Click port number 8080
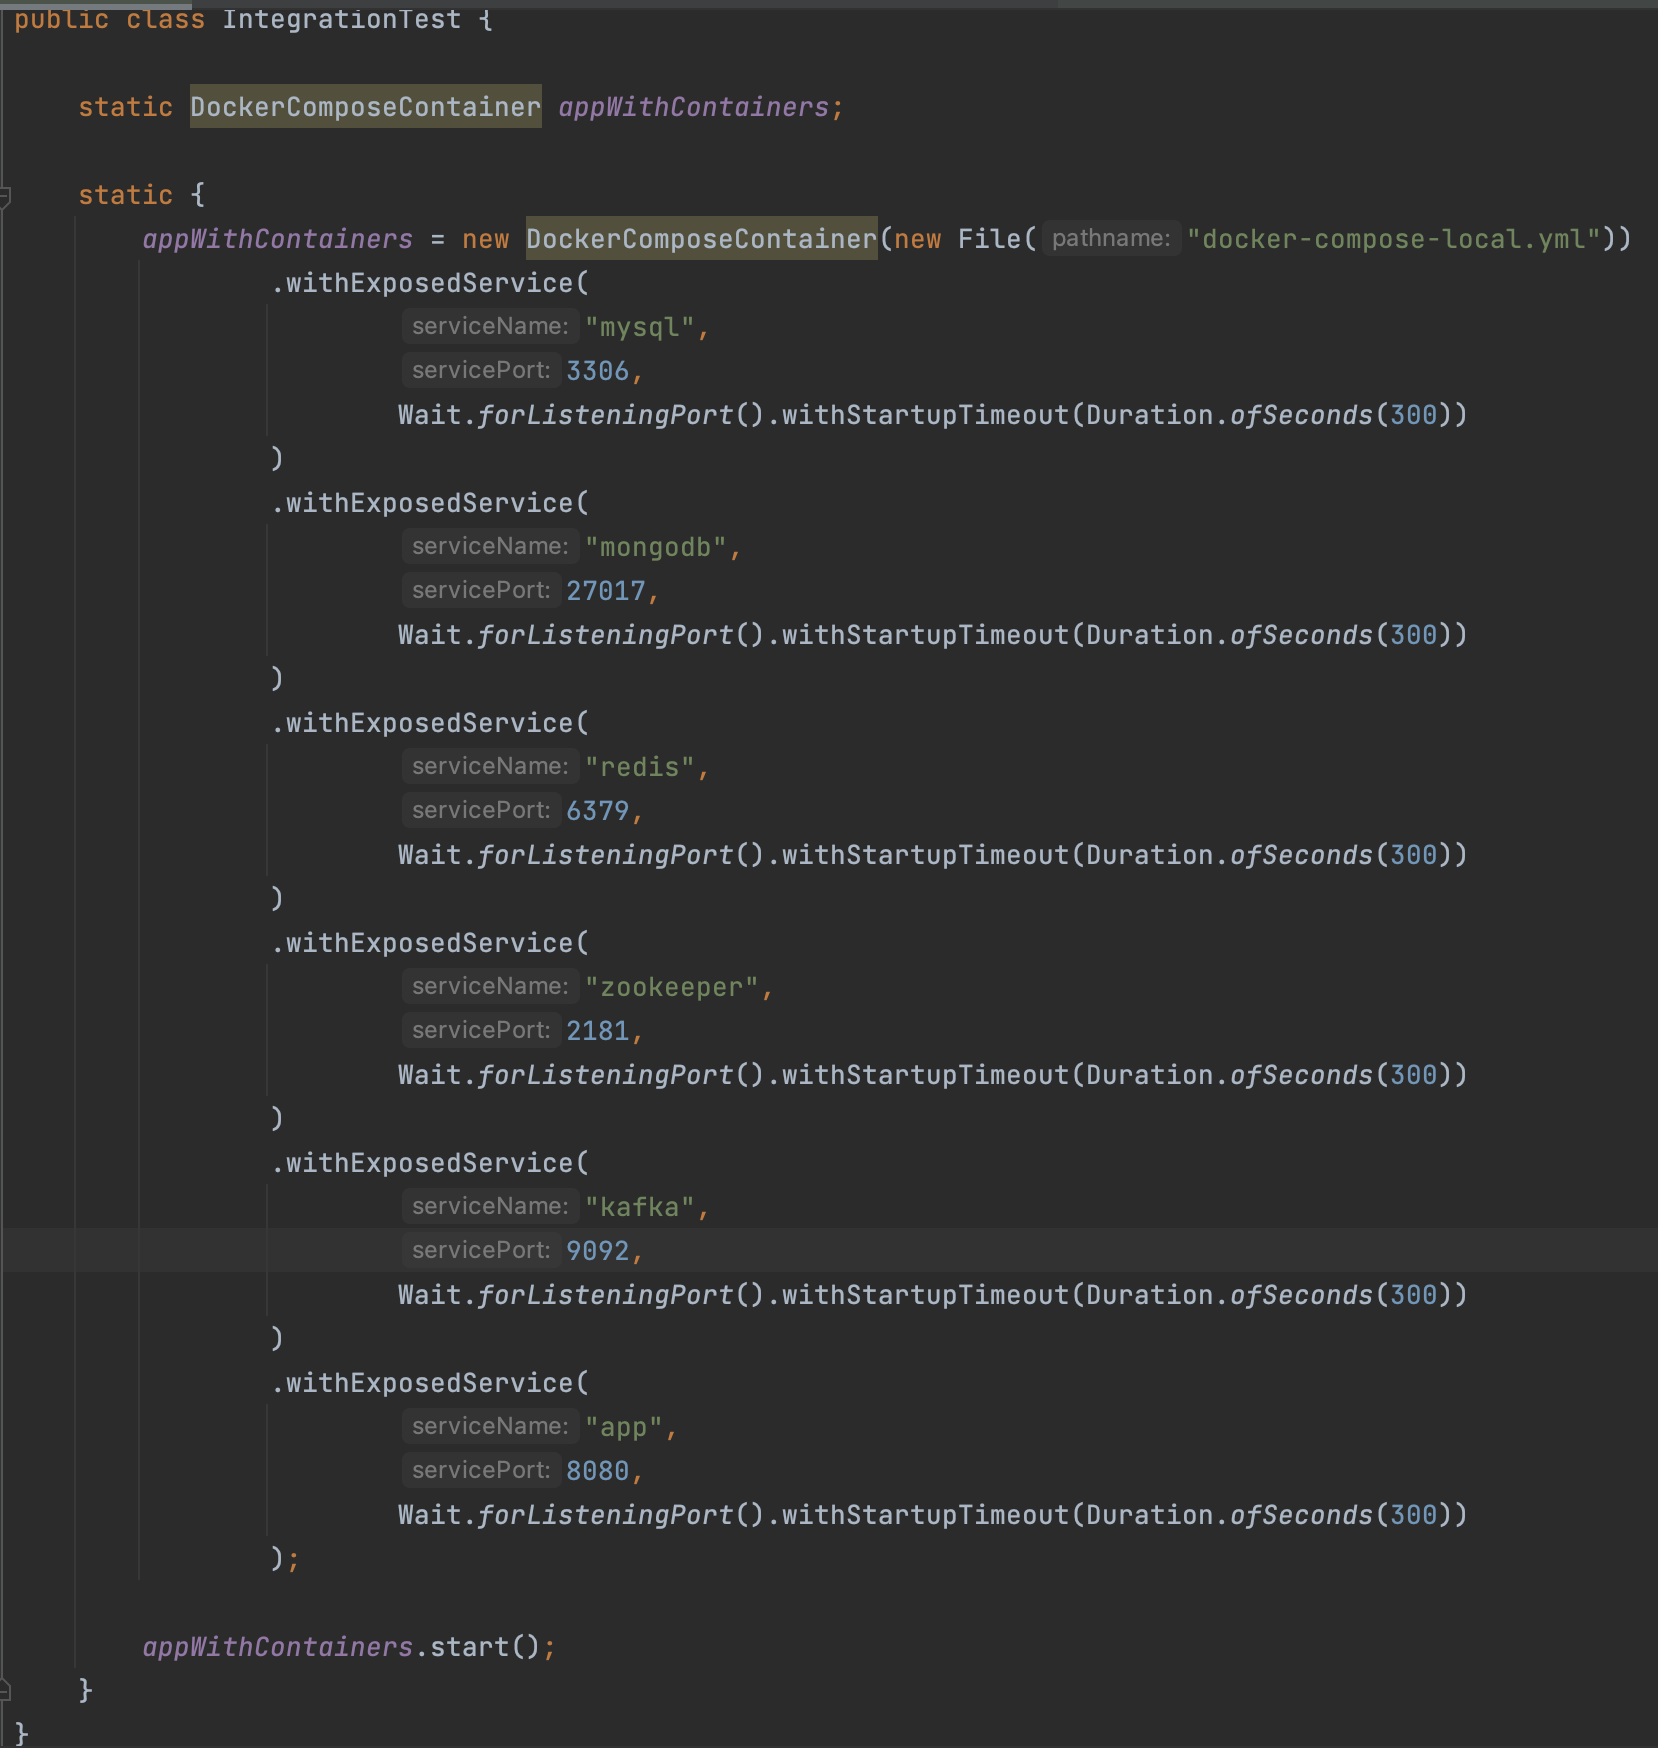The width and height of the screenshot is (1658, 1748). [598, 1471]
